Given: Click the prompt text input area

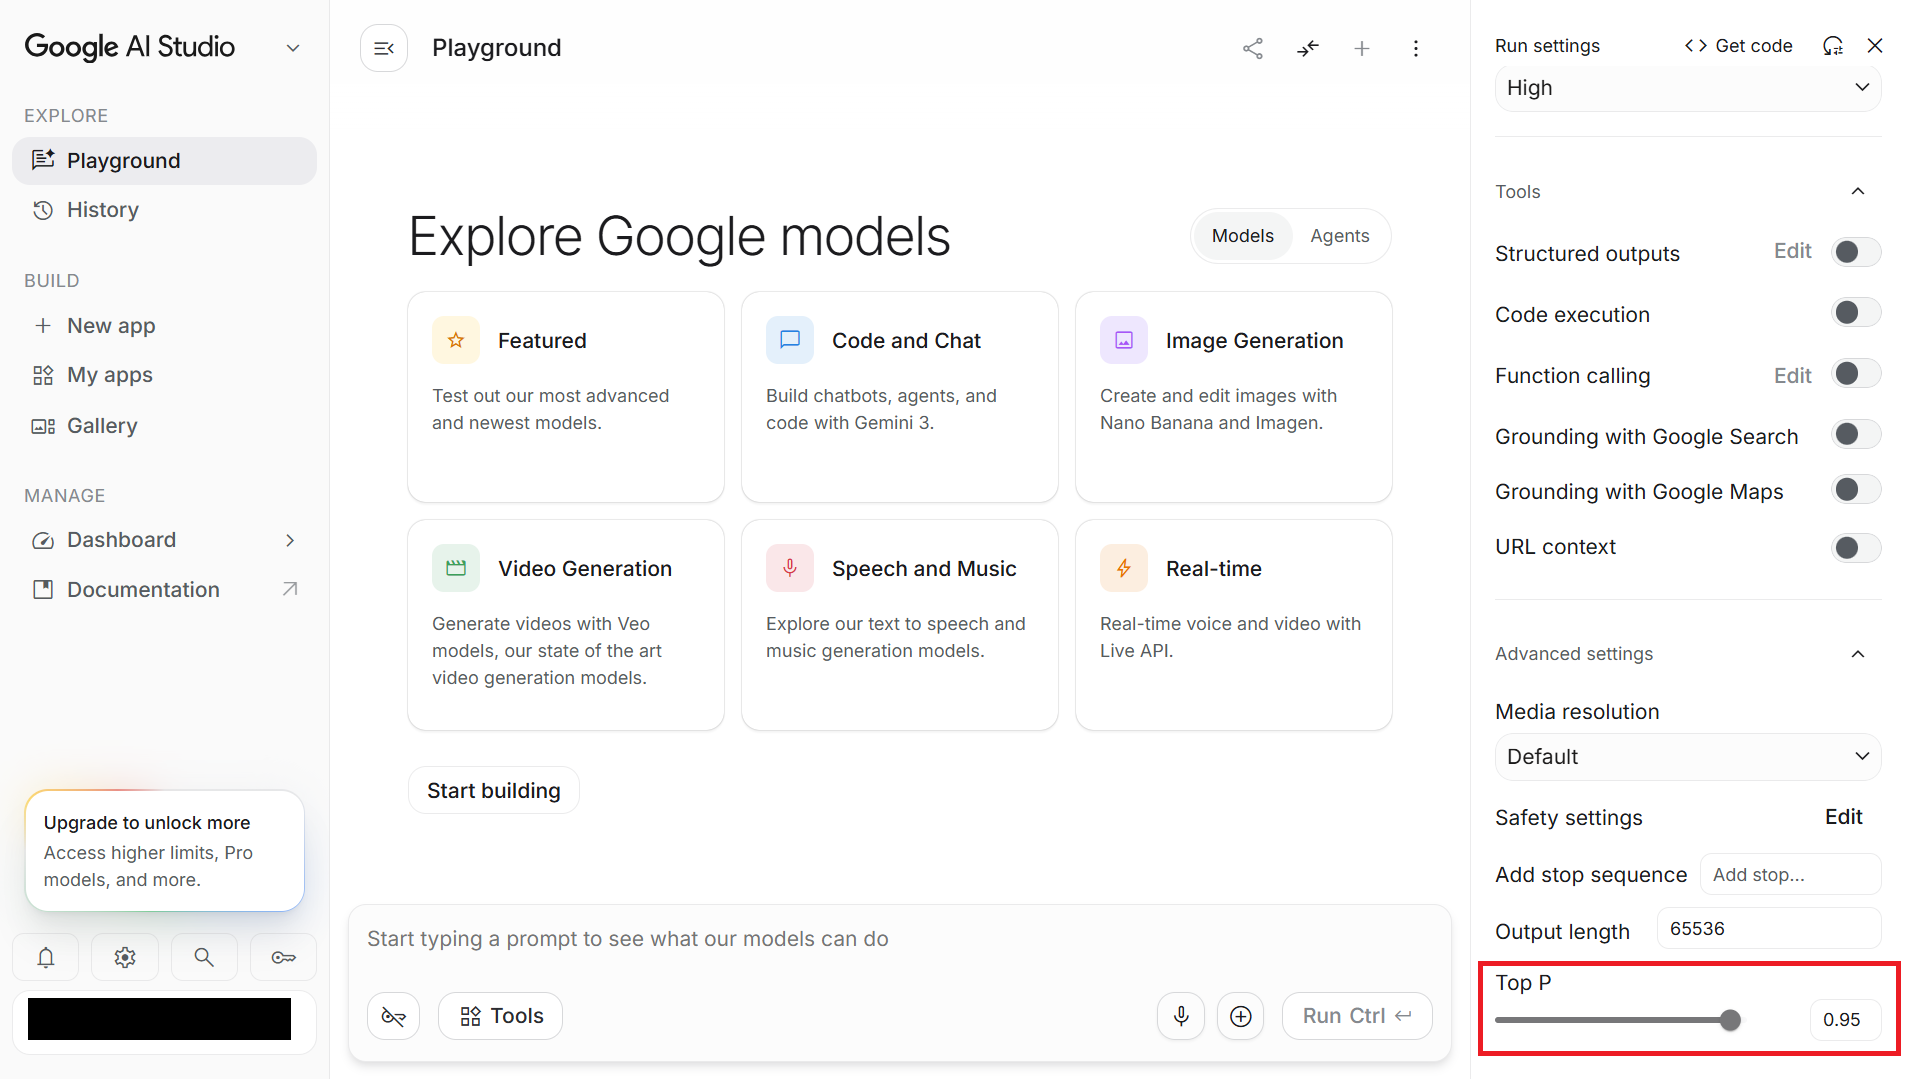Looking at the screenshot, I should tap(900, 939).
